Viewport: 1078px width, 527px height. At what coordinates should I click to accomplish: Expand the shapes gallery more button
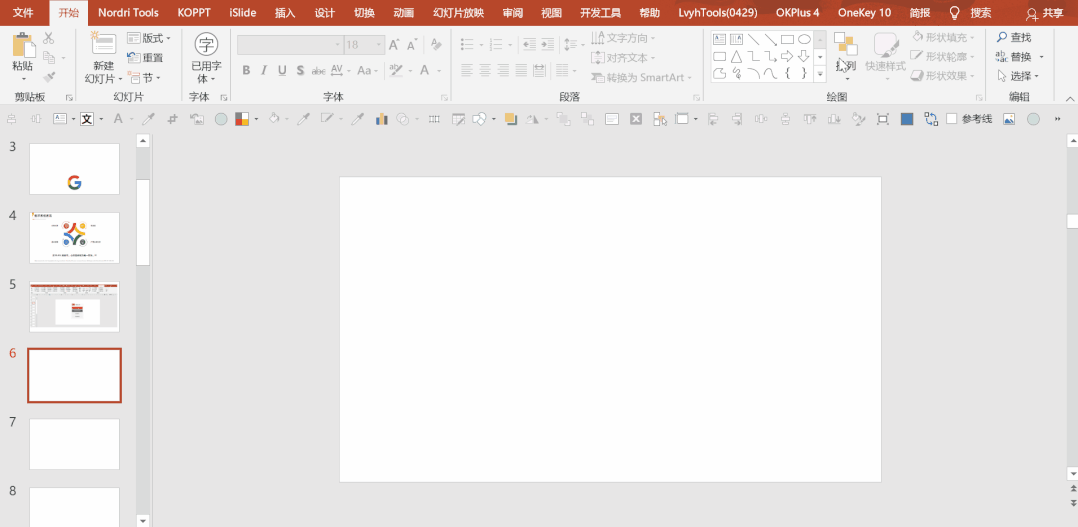coord(820,73)
